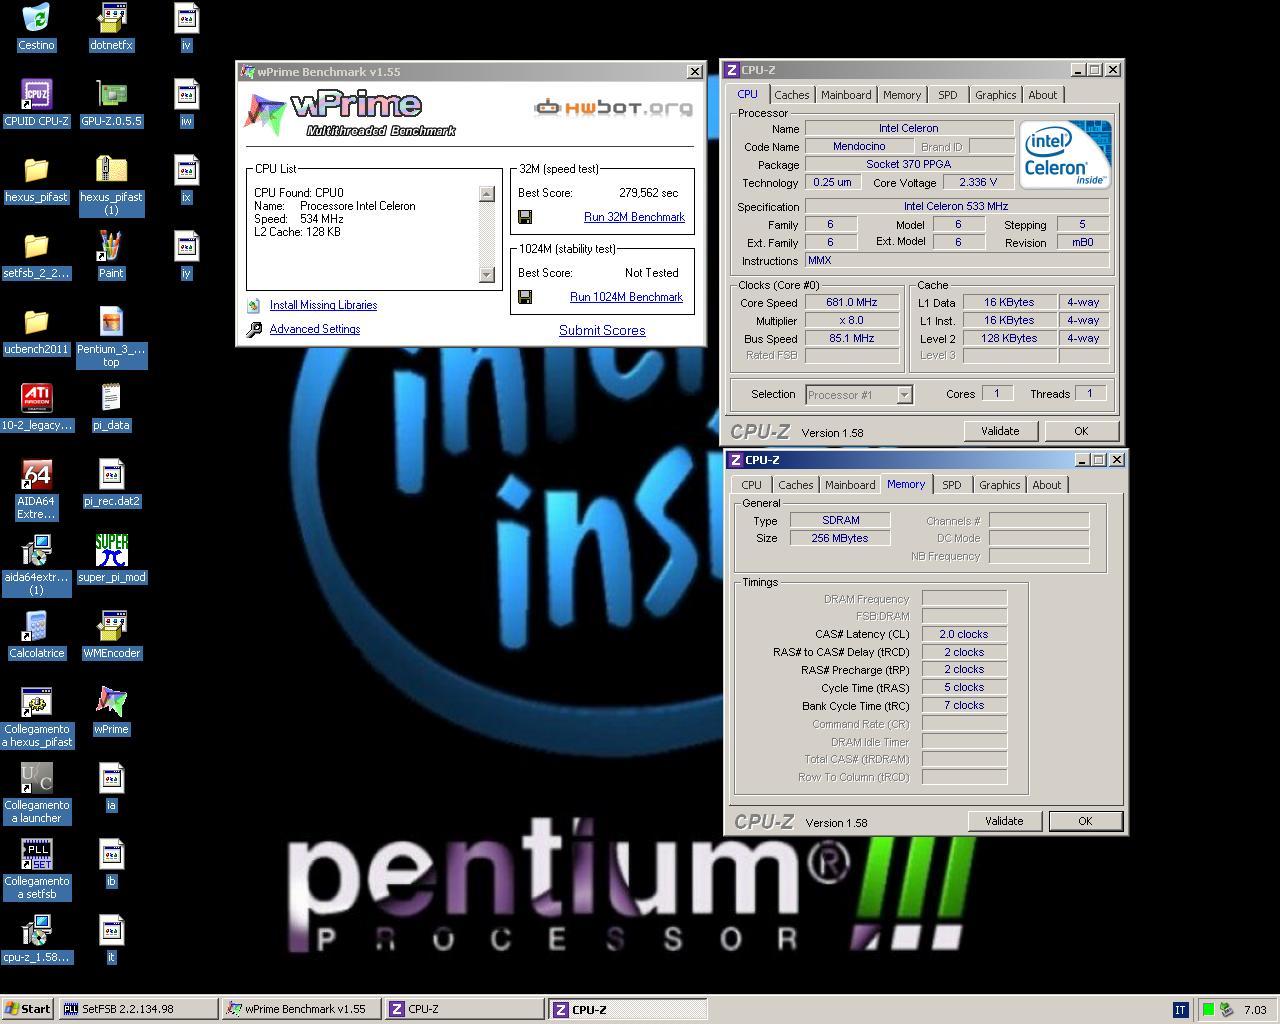Open About tab in lower CPU-Z window

(1047, 485)
